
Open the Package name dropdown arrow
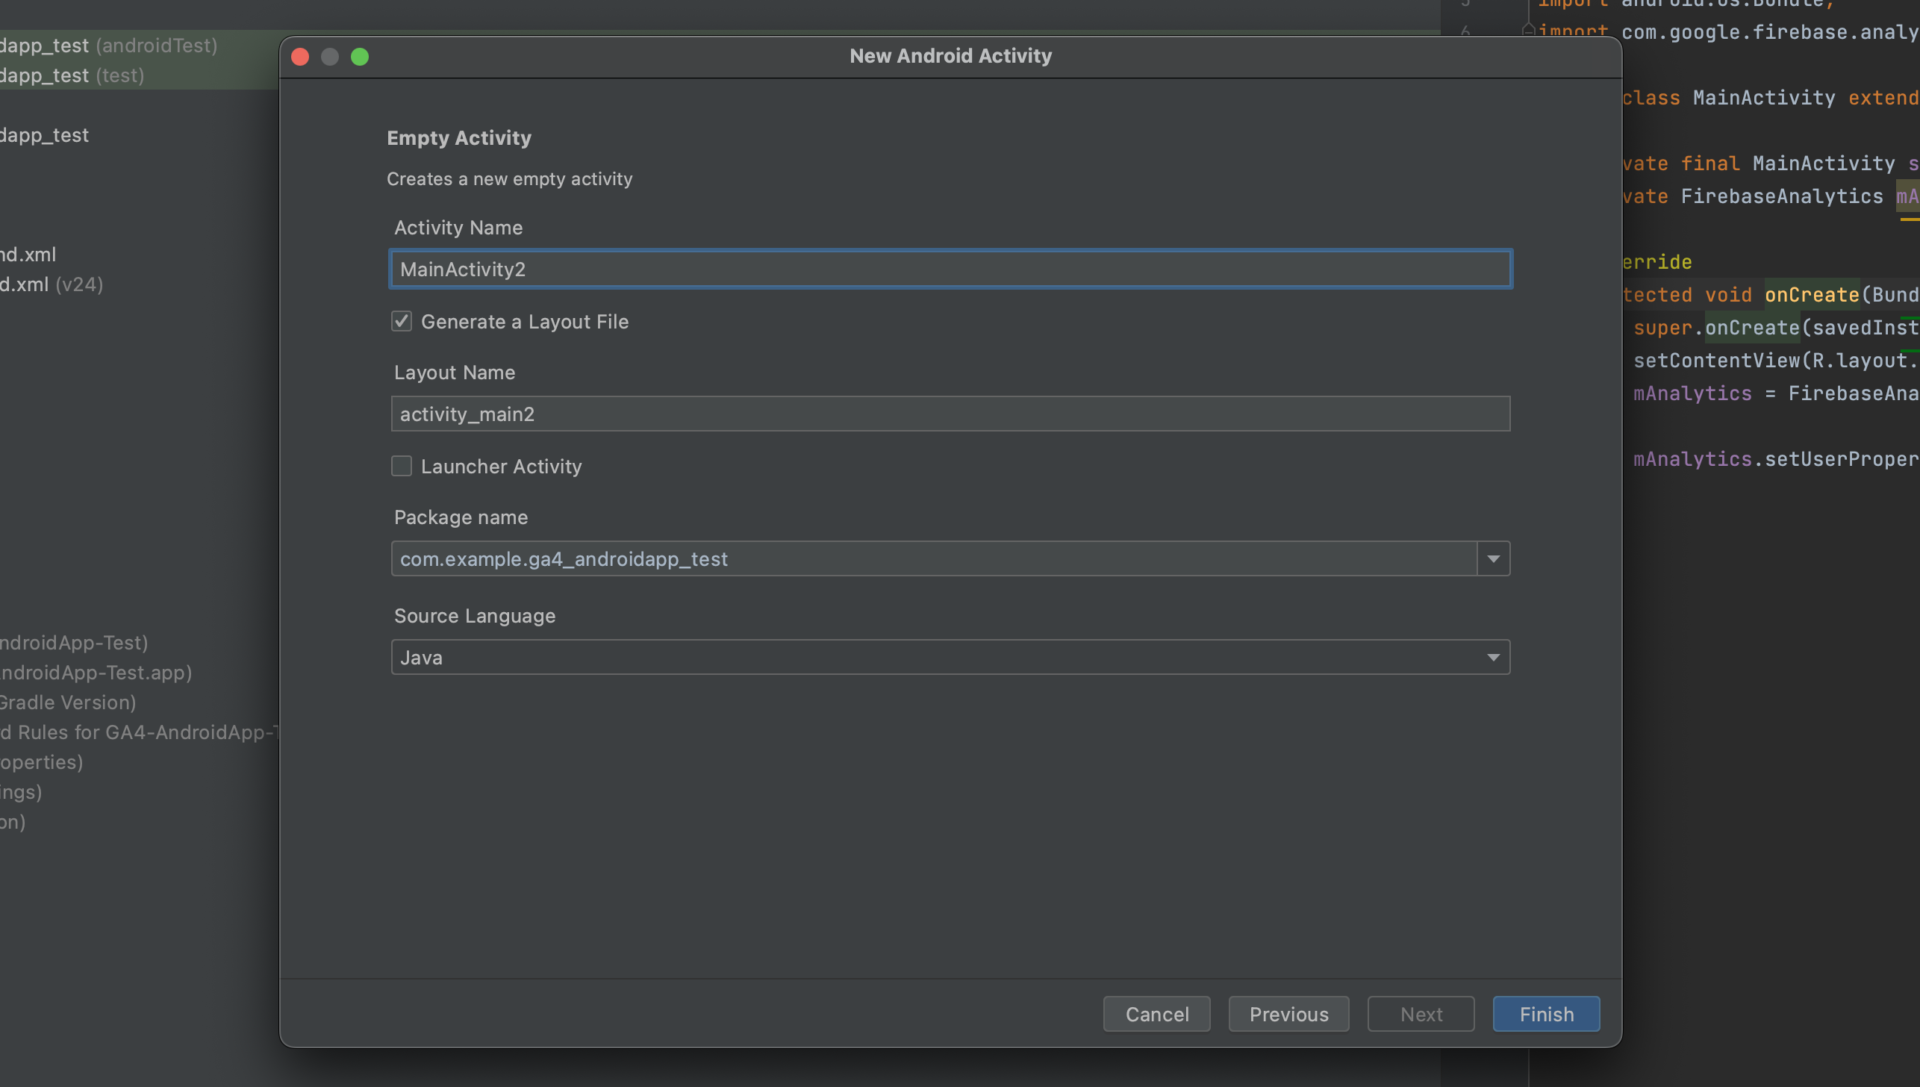pyautogui.click(x=1493, y=559)
